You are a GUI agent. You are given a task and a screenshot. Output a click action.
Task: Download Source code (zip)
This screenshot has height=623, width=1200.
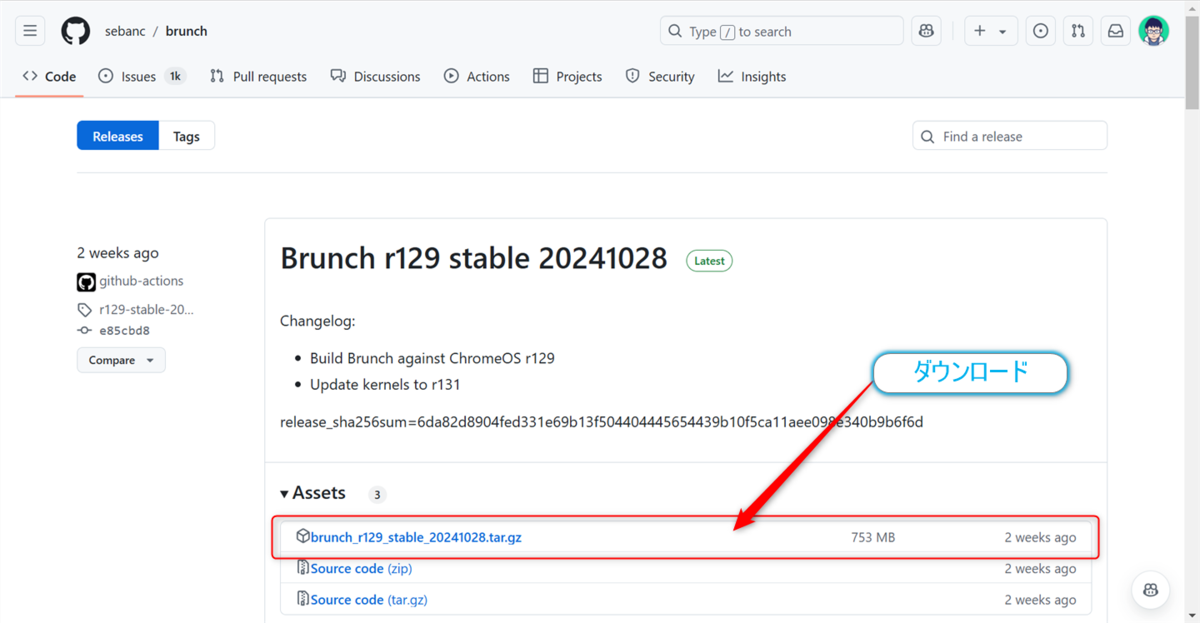click(x=361, y=568)
